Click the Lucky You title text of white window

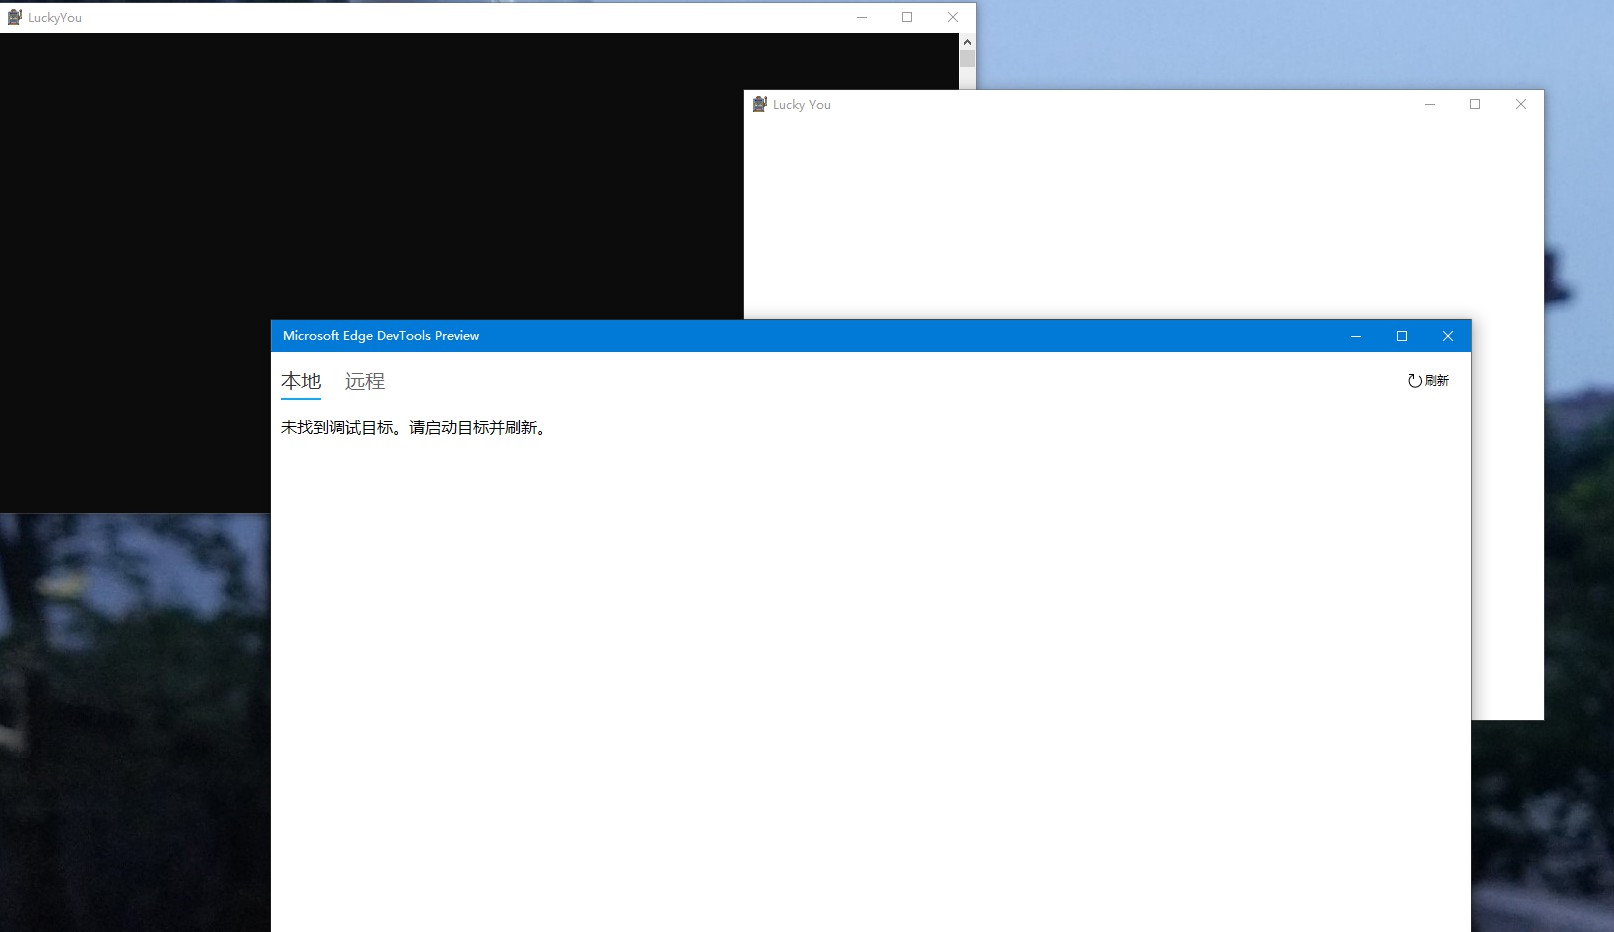click(x=802, y=105)
